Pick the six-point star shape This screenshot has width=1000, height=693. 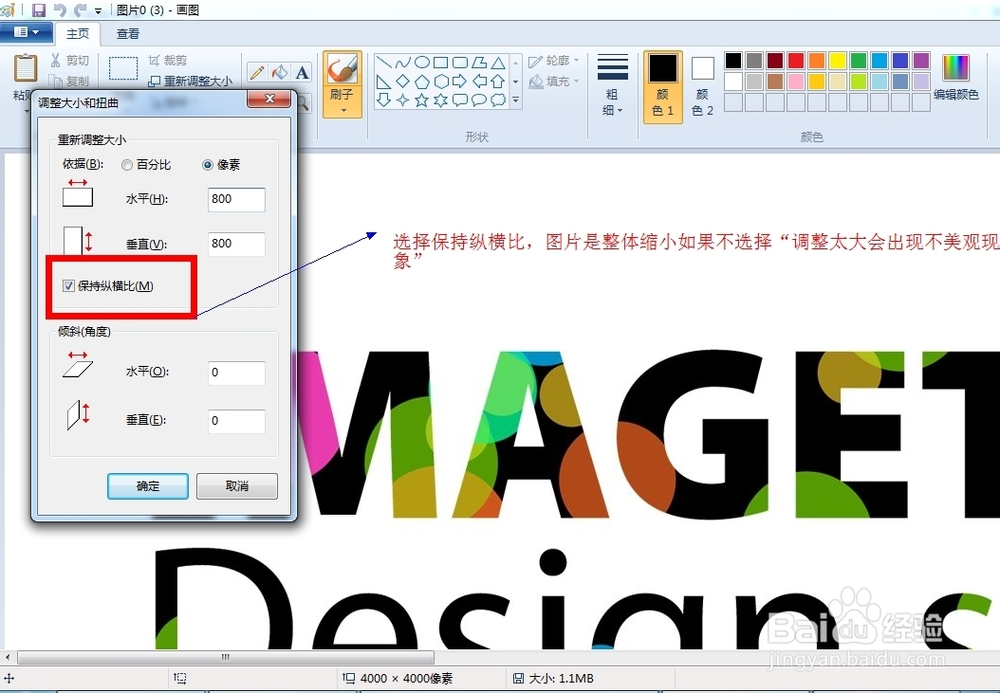[x=441, y=100]
